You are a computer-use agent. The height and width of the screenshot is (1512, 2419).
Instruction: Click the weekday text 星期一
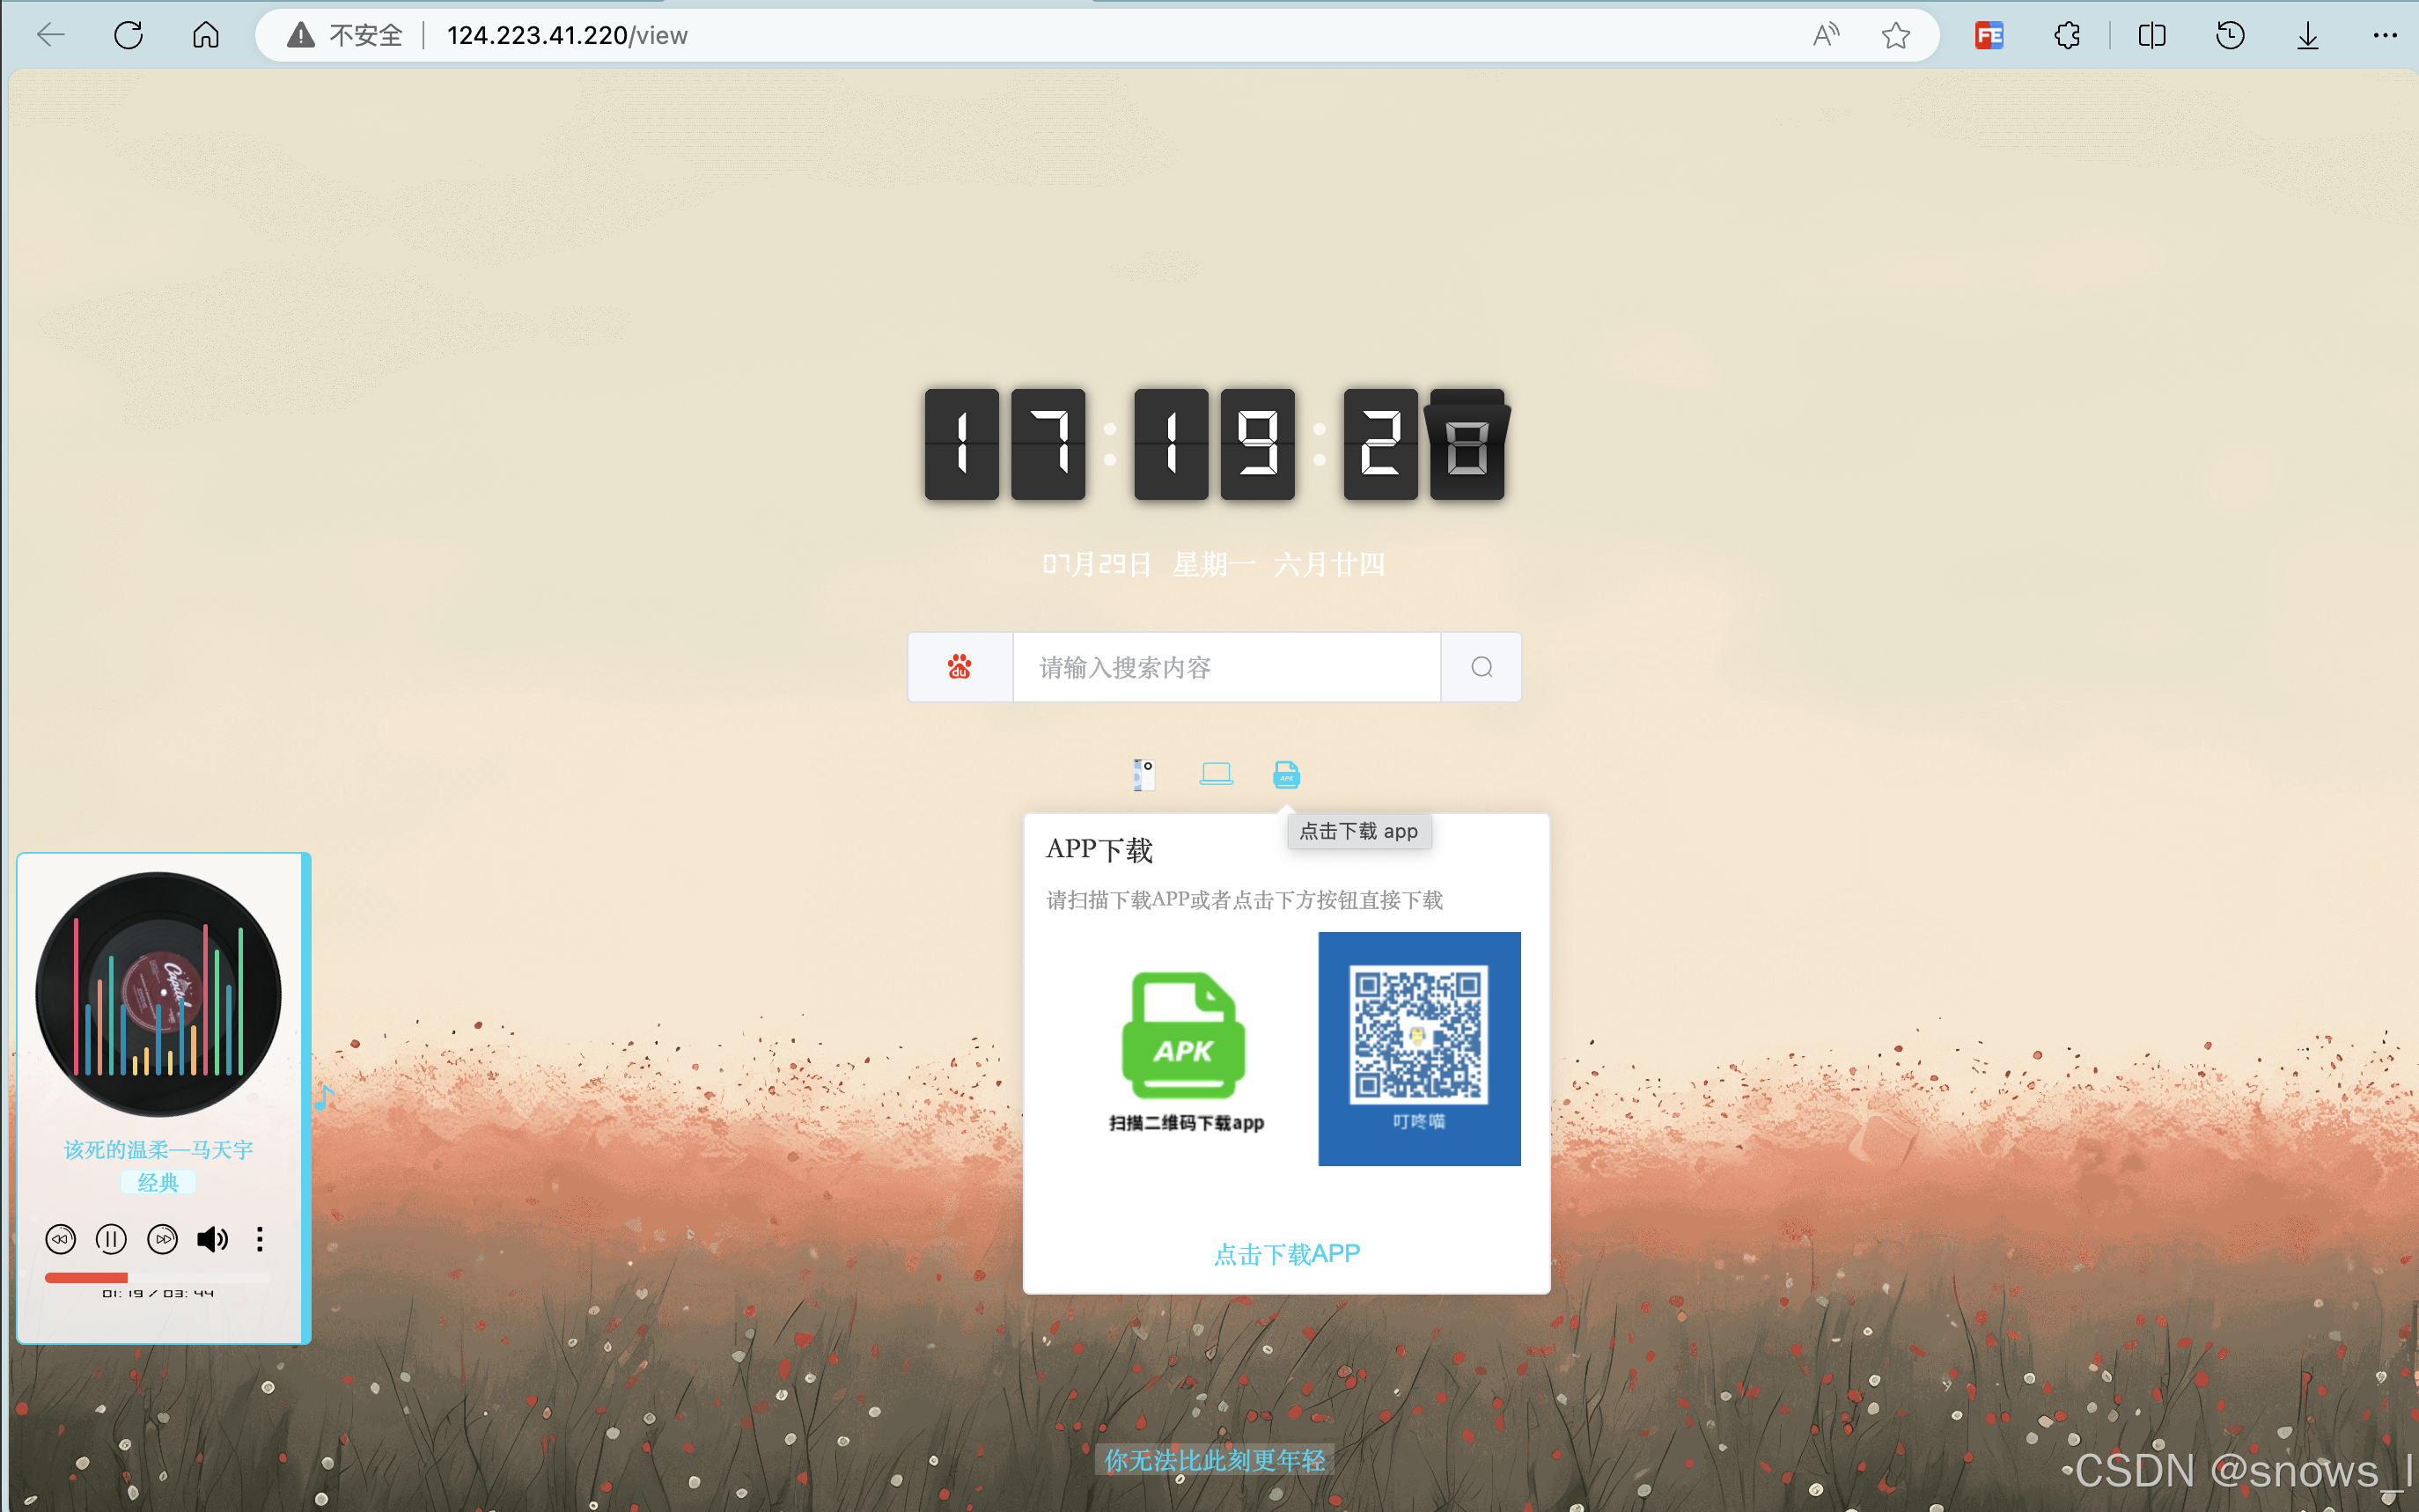[1214, 565]
